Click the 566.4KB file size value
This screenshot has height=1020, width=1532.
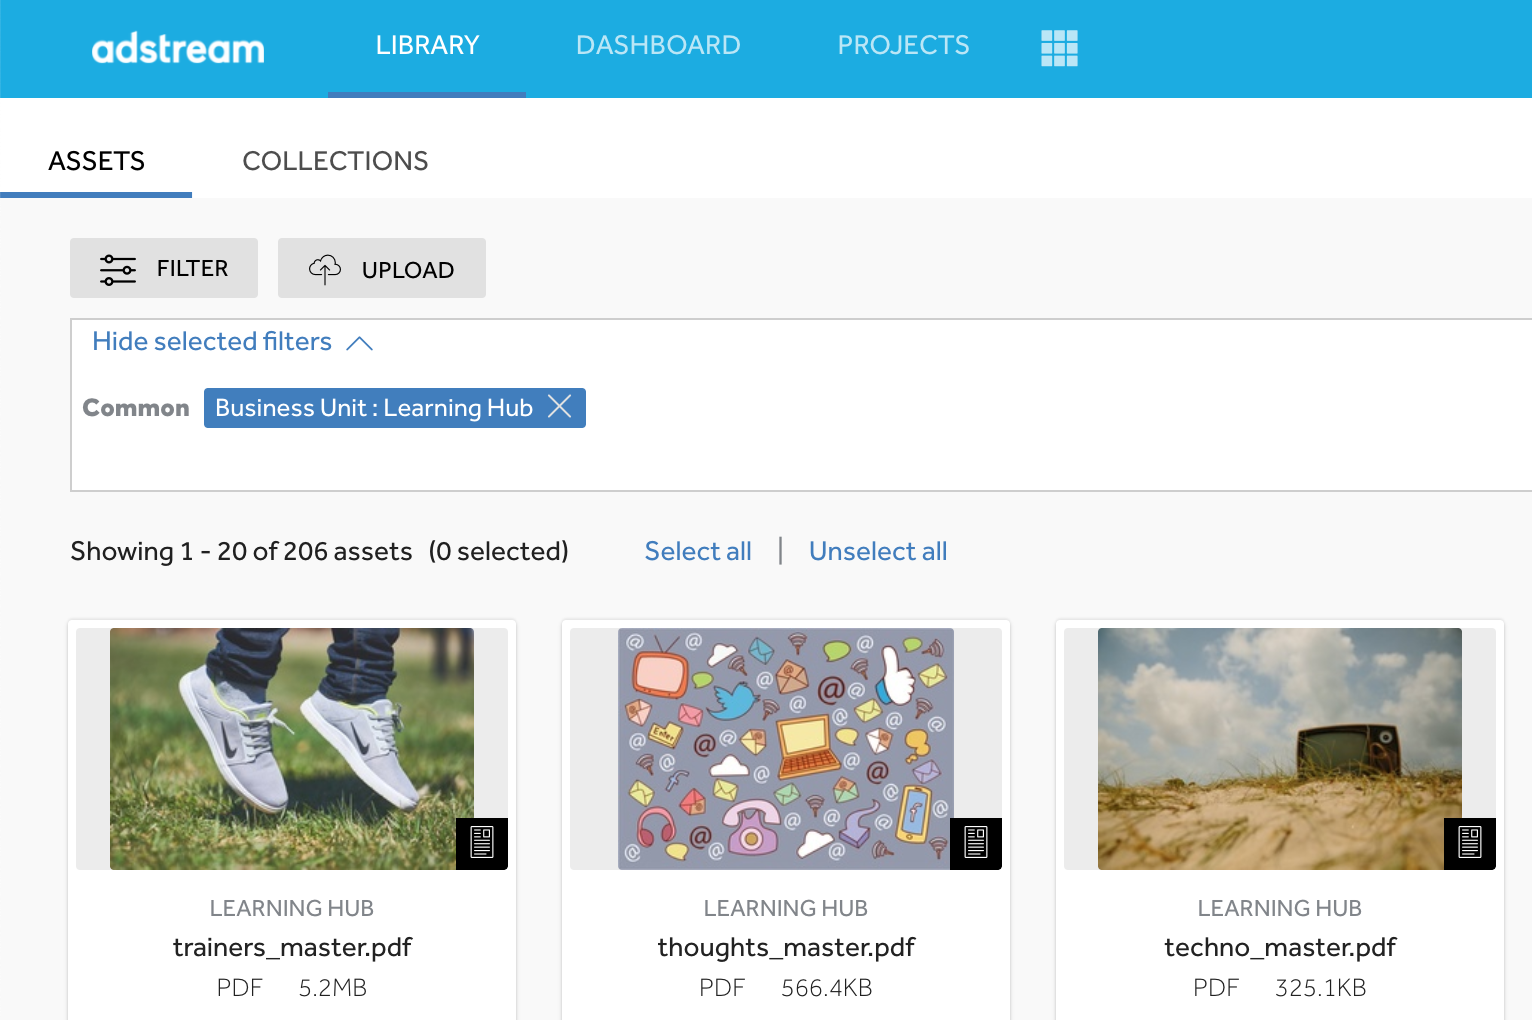click(x=827, y=988)
